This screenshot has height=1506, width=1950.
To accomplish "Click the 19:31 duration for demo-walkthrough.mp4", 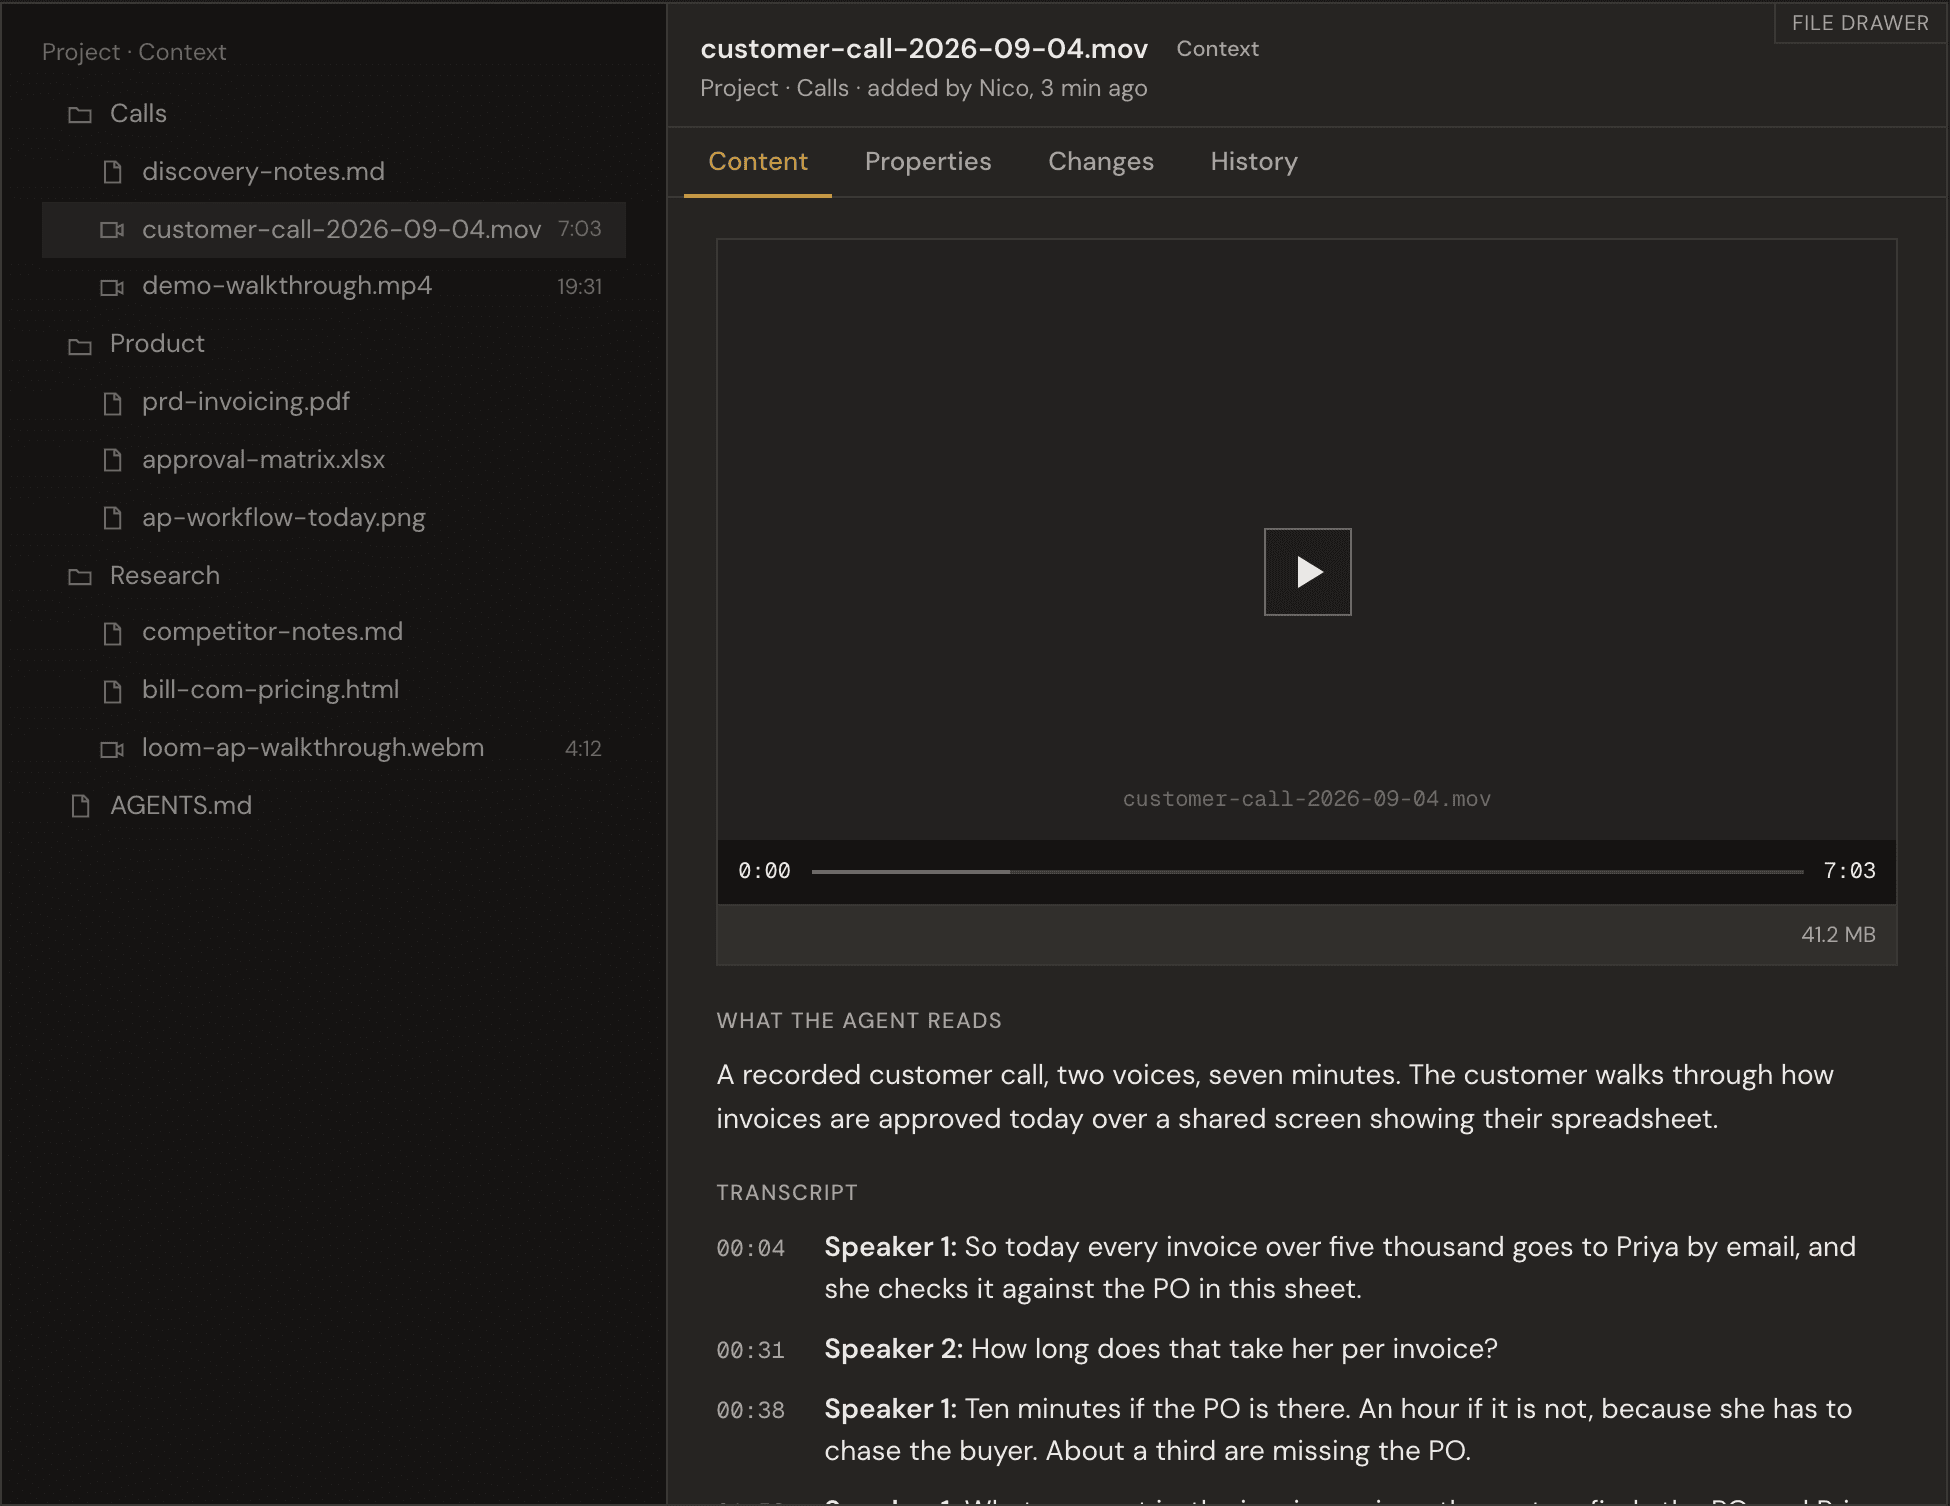I will pos(579,287).
